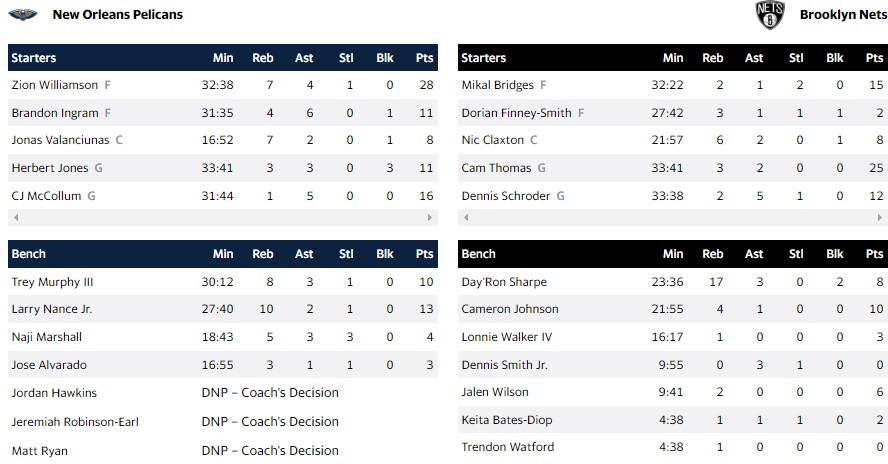The image size is (888, 464).
Task: Click the New Orleans Pelicans logo
Action: (22, 15)
